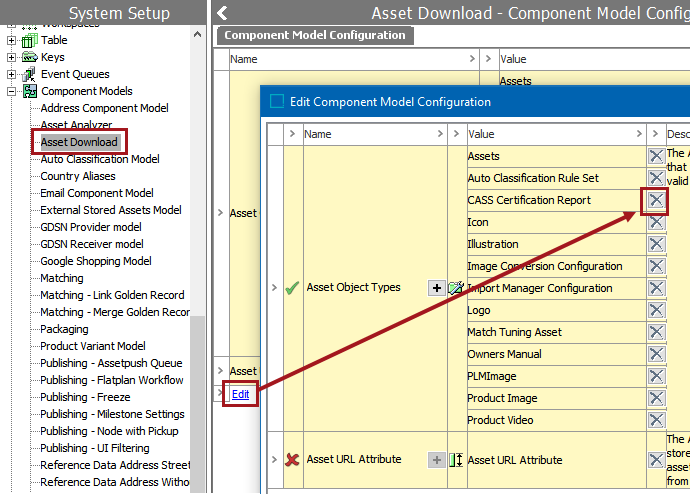The height and width of the screenshot is (494, 690).
Task: Remove the Logo value via X icon
Action: click(656, 310)
